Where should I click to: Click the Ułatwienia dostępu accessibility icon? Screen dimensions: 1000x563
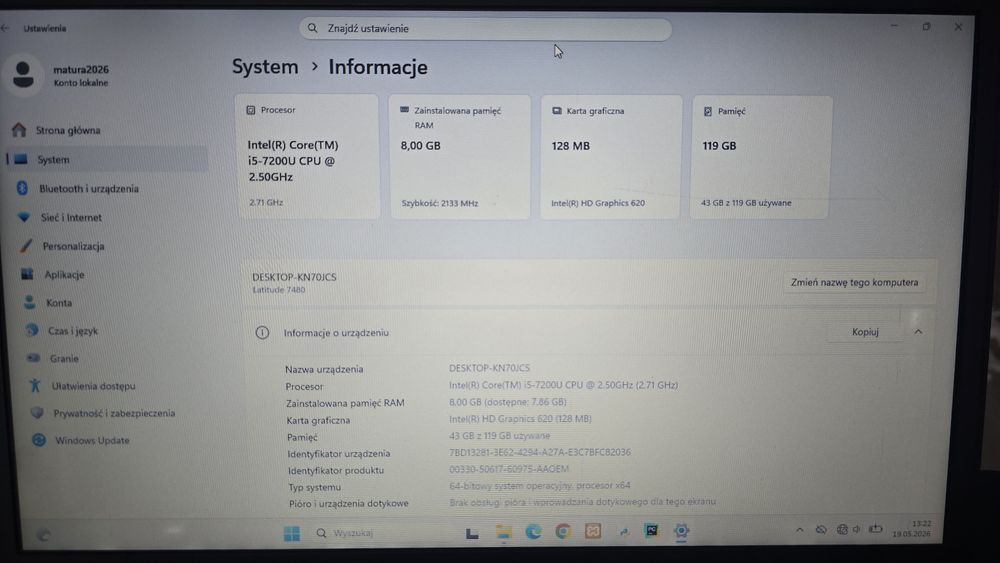click(36, 386)
